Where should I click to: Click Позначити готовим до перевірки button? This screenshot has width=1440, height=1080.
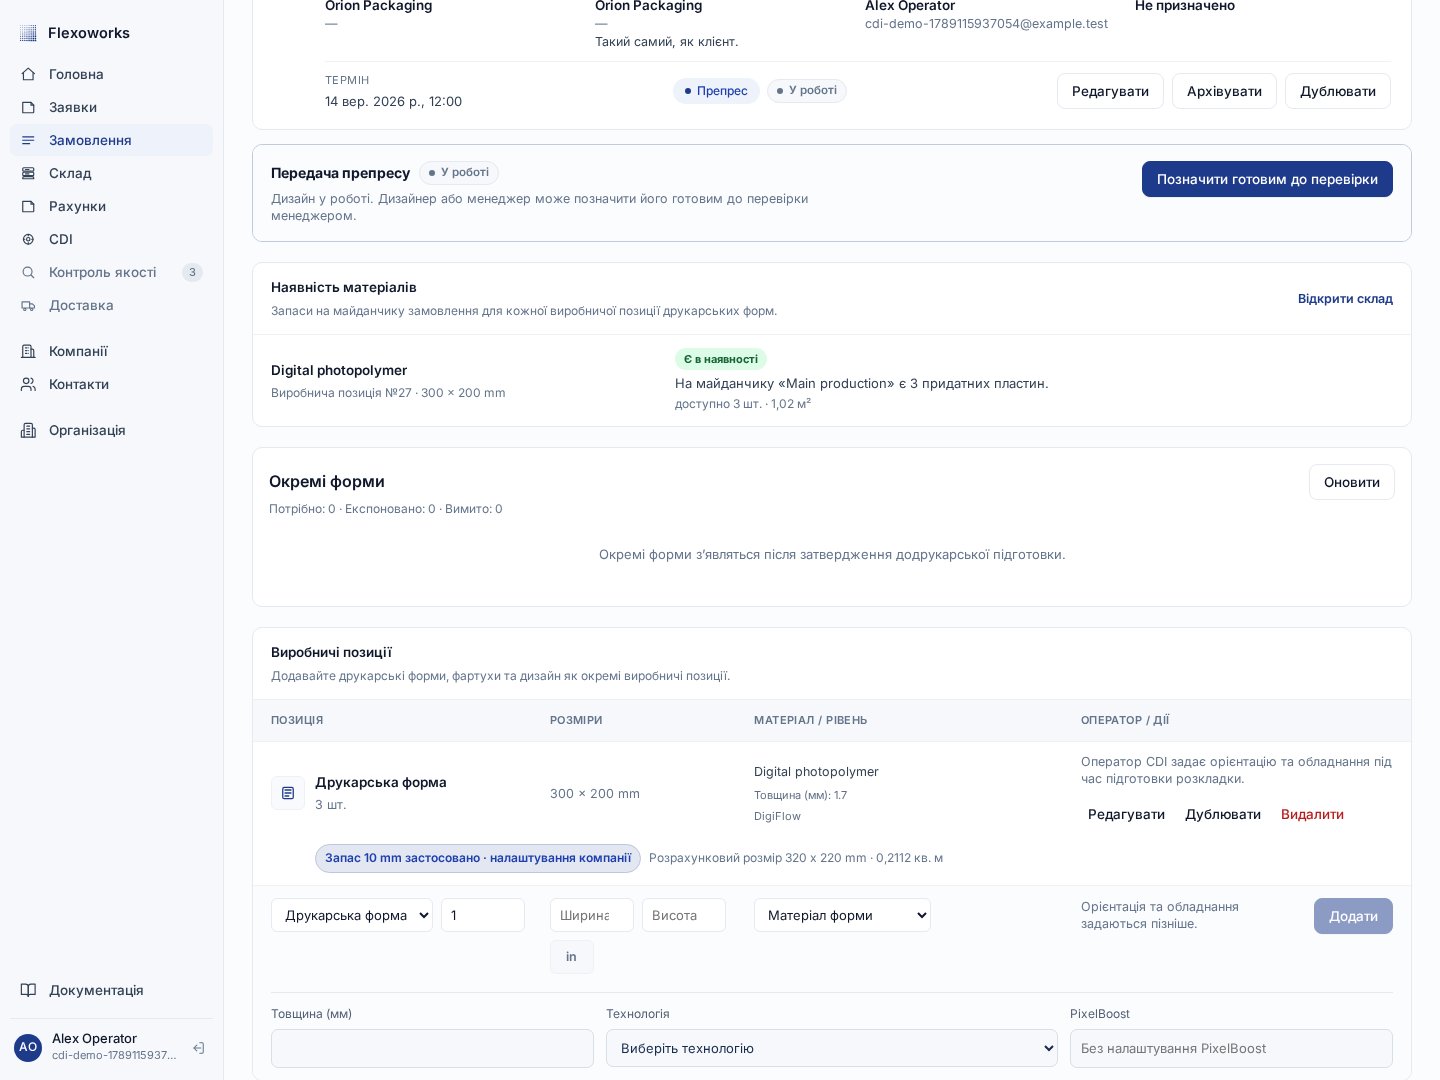pyautogui.click(x=1267, y=179)
